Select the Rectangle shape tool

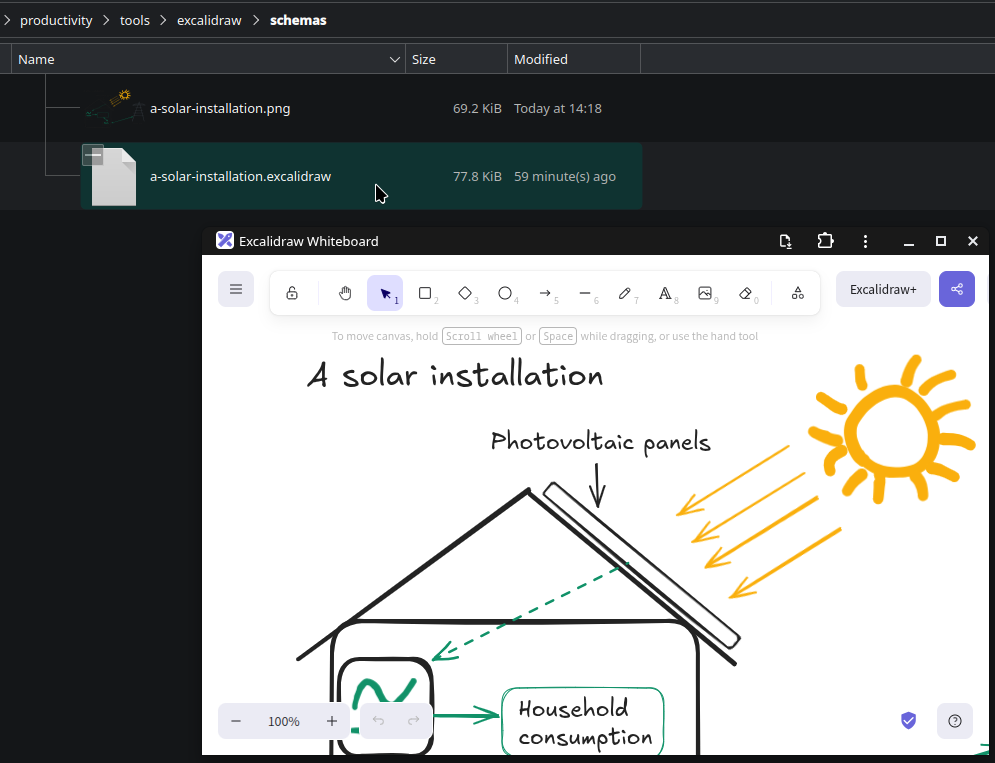pos(425,293)
